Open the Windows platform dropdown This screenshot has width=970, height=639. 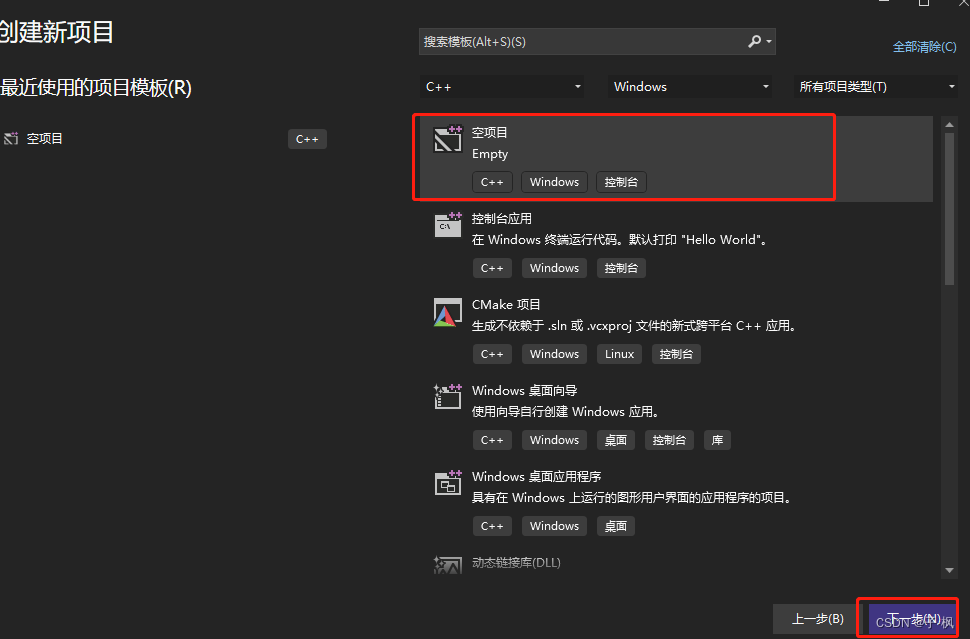coord(689,87)
